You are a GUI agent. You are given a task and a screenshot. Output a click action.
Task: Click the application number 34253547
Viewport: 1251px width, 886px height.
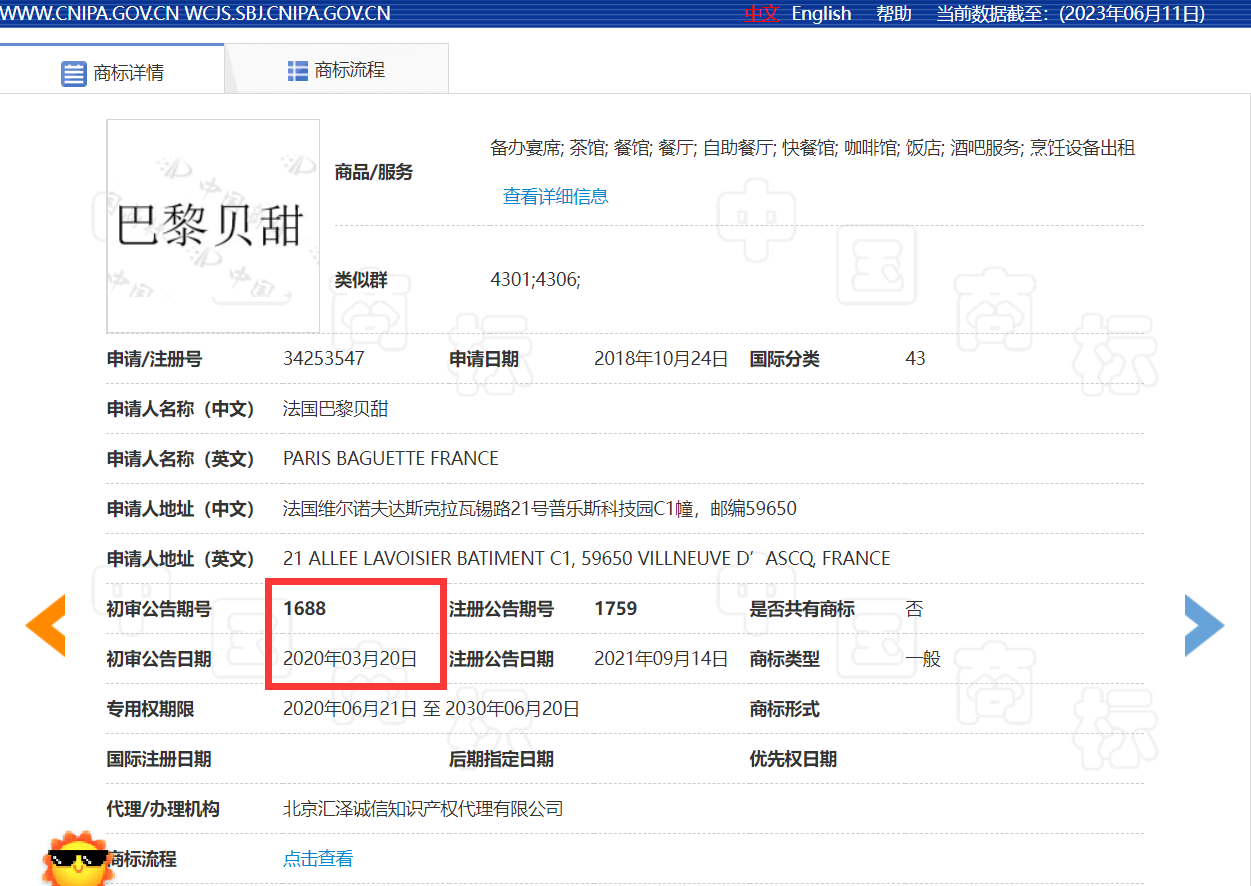[x=324, y=359]
